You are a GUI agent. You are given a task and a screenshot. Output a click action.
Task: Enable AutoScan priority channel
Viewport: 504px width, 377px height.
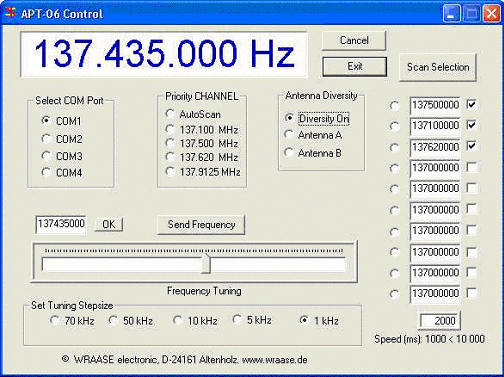pyautogui.click(x=193, y=114)
